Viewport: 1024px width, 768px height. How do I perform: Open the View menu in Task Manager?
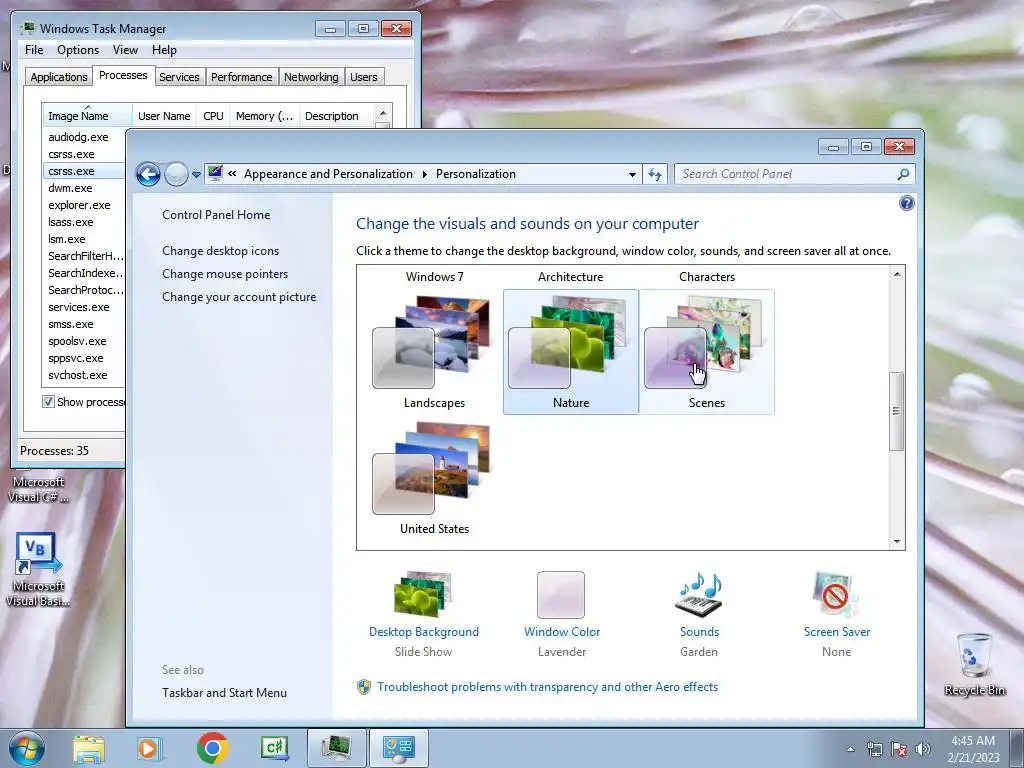[125, 50]
